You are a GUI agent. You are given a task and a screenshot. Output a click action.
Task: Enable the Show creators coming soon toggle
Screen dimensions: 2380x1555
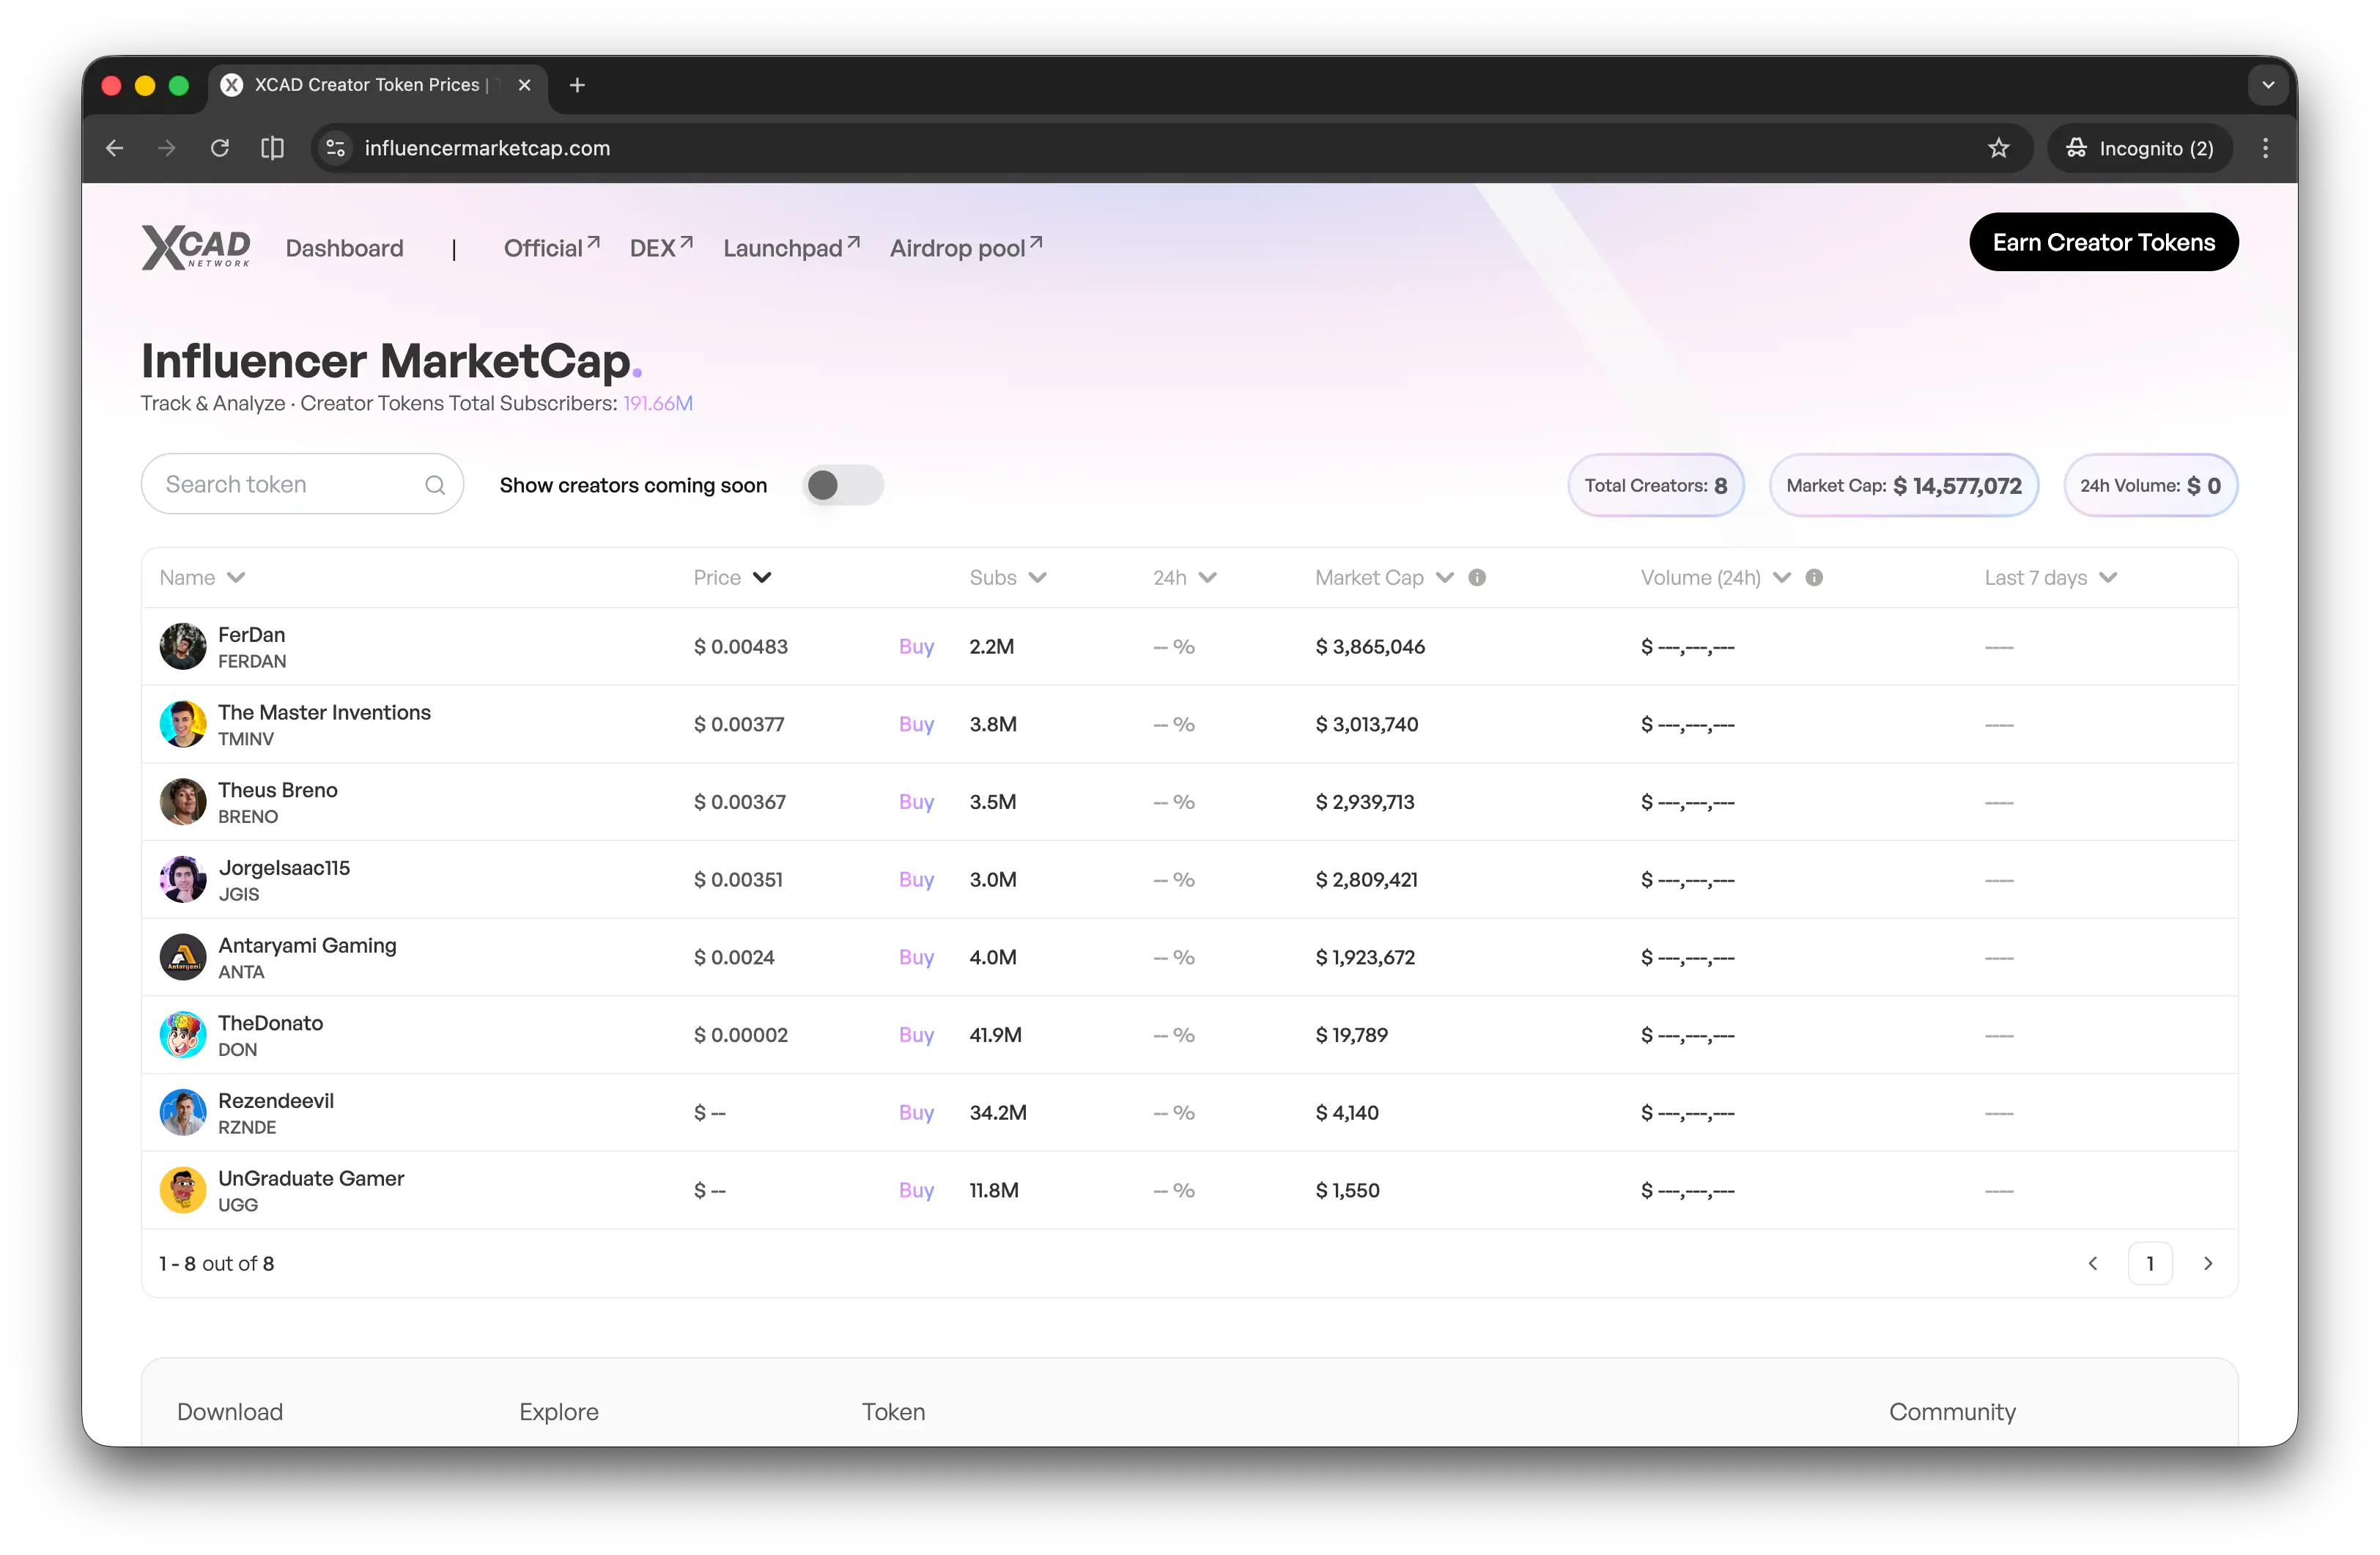(x=842, y=484)
